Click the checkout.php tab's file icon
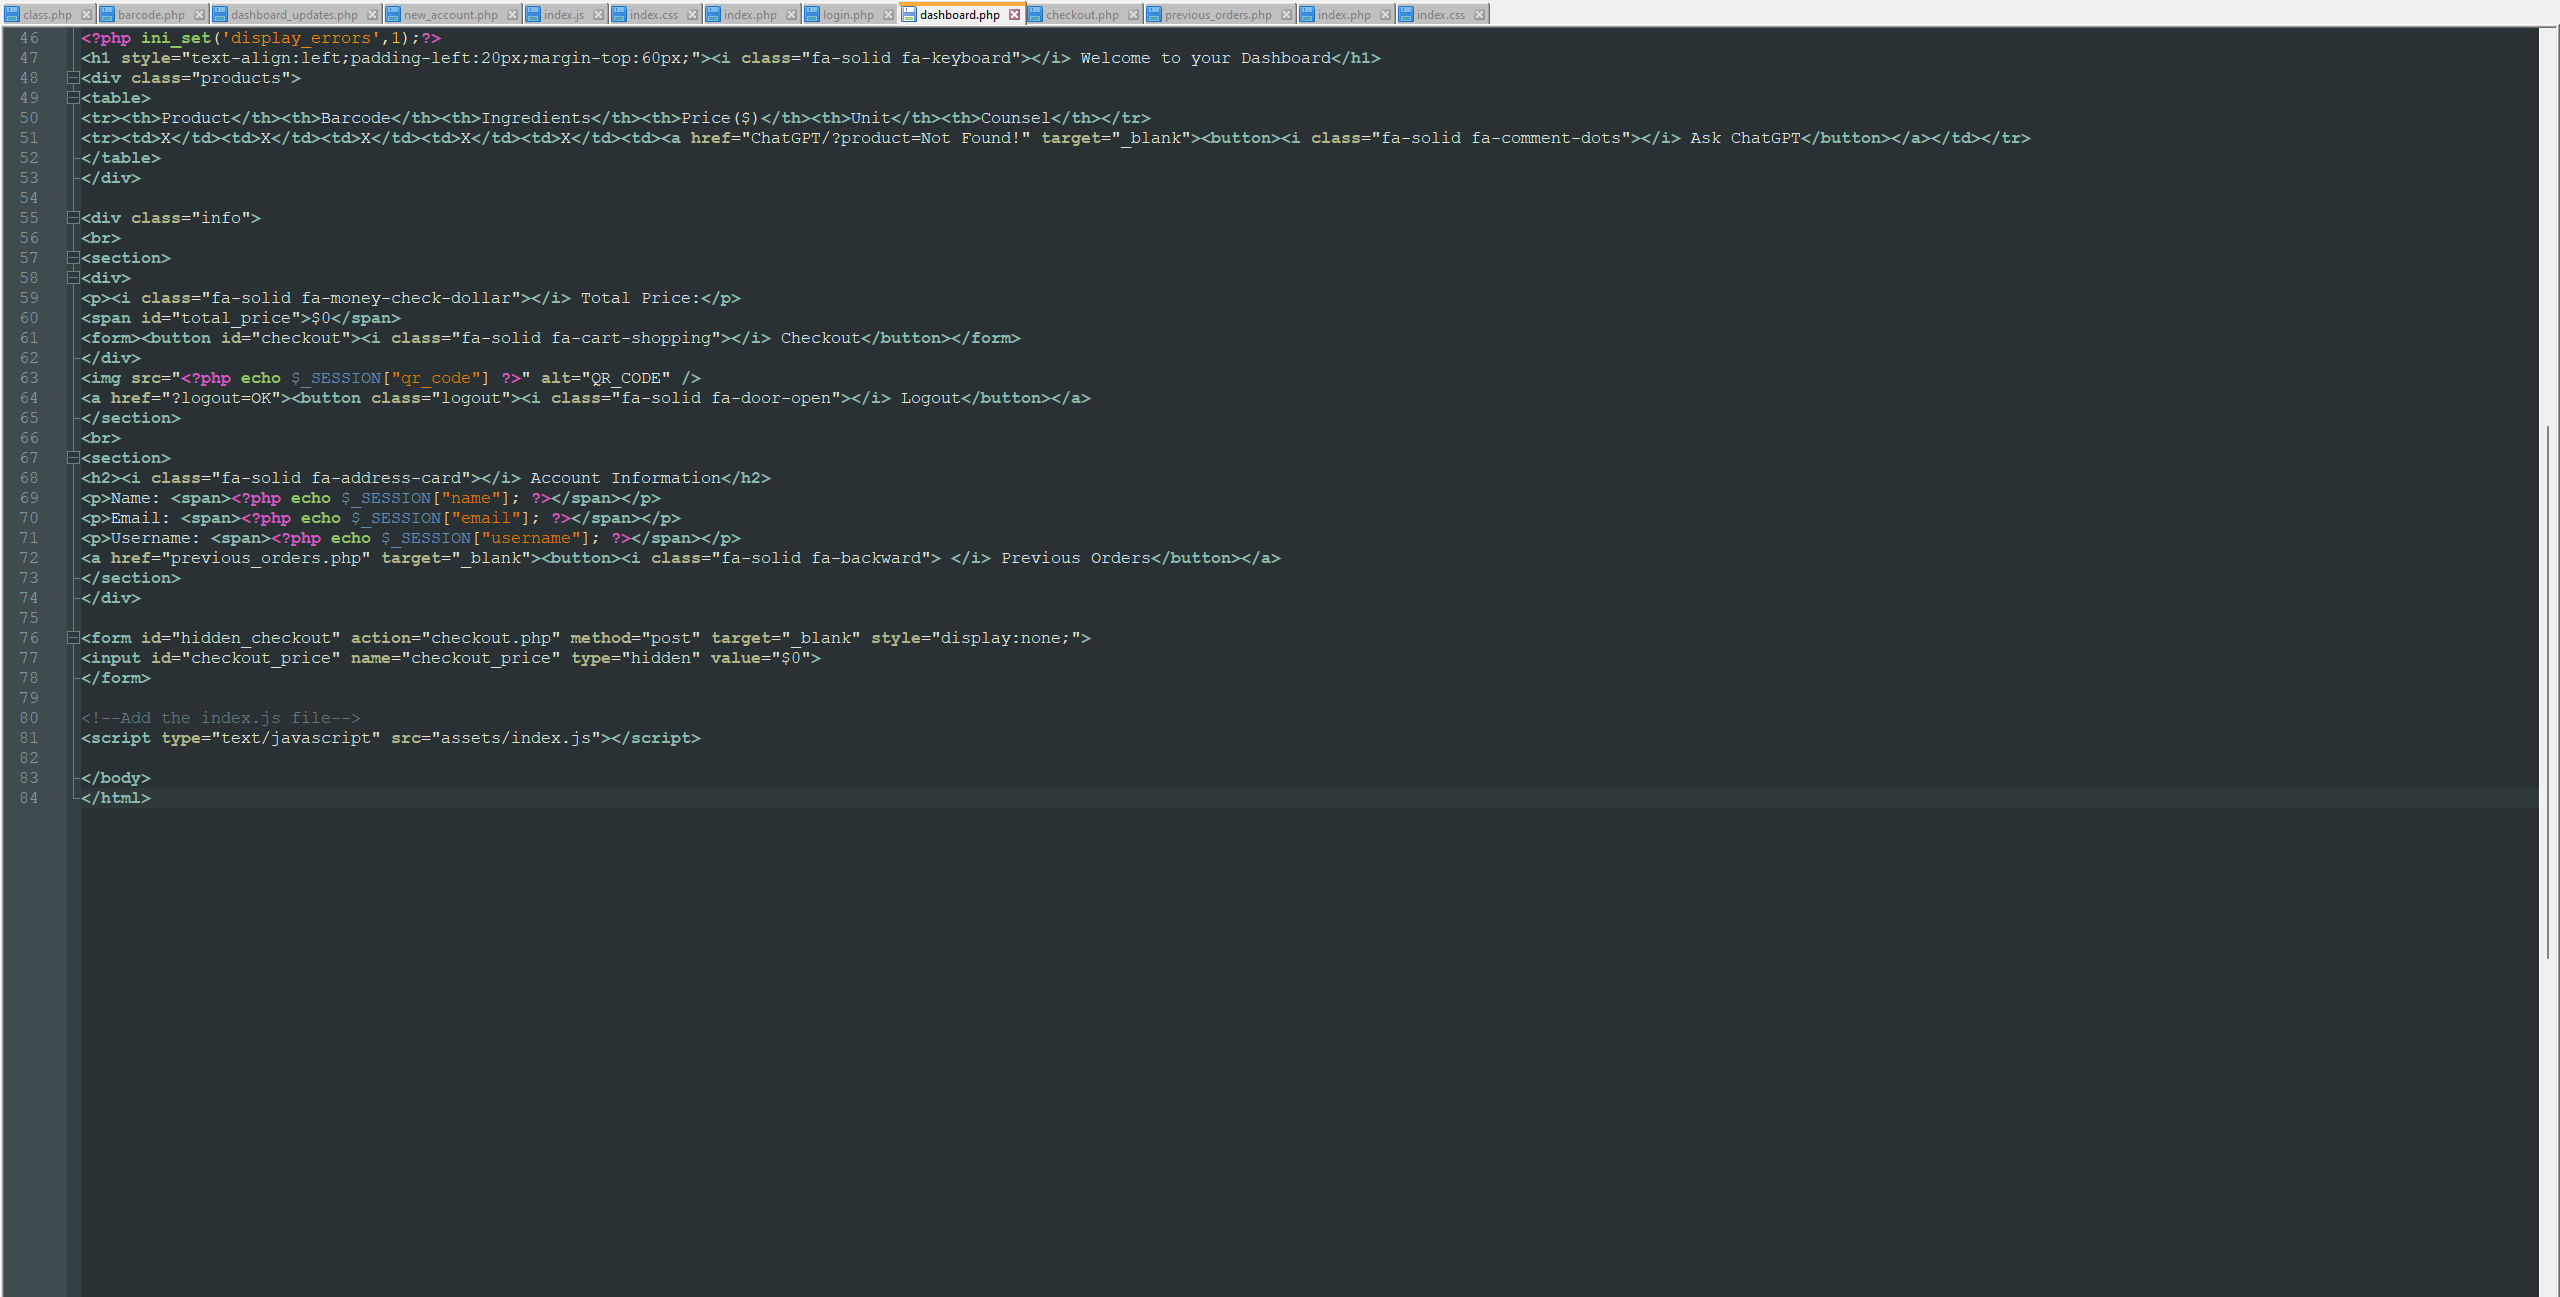Image resolution: width=2560 pixels, height=1297 pixels. tap(1037, 14)
